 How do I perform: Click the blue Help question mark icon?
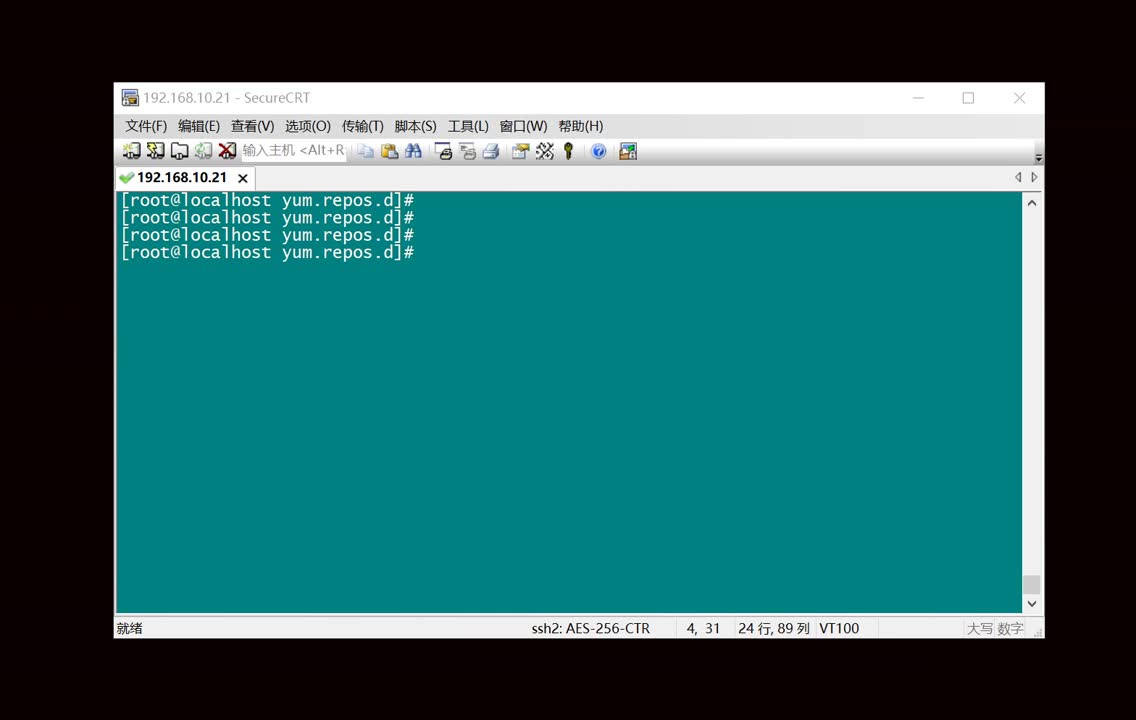click(x=598, y=151)
